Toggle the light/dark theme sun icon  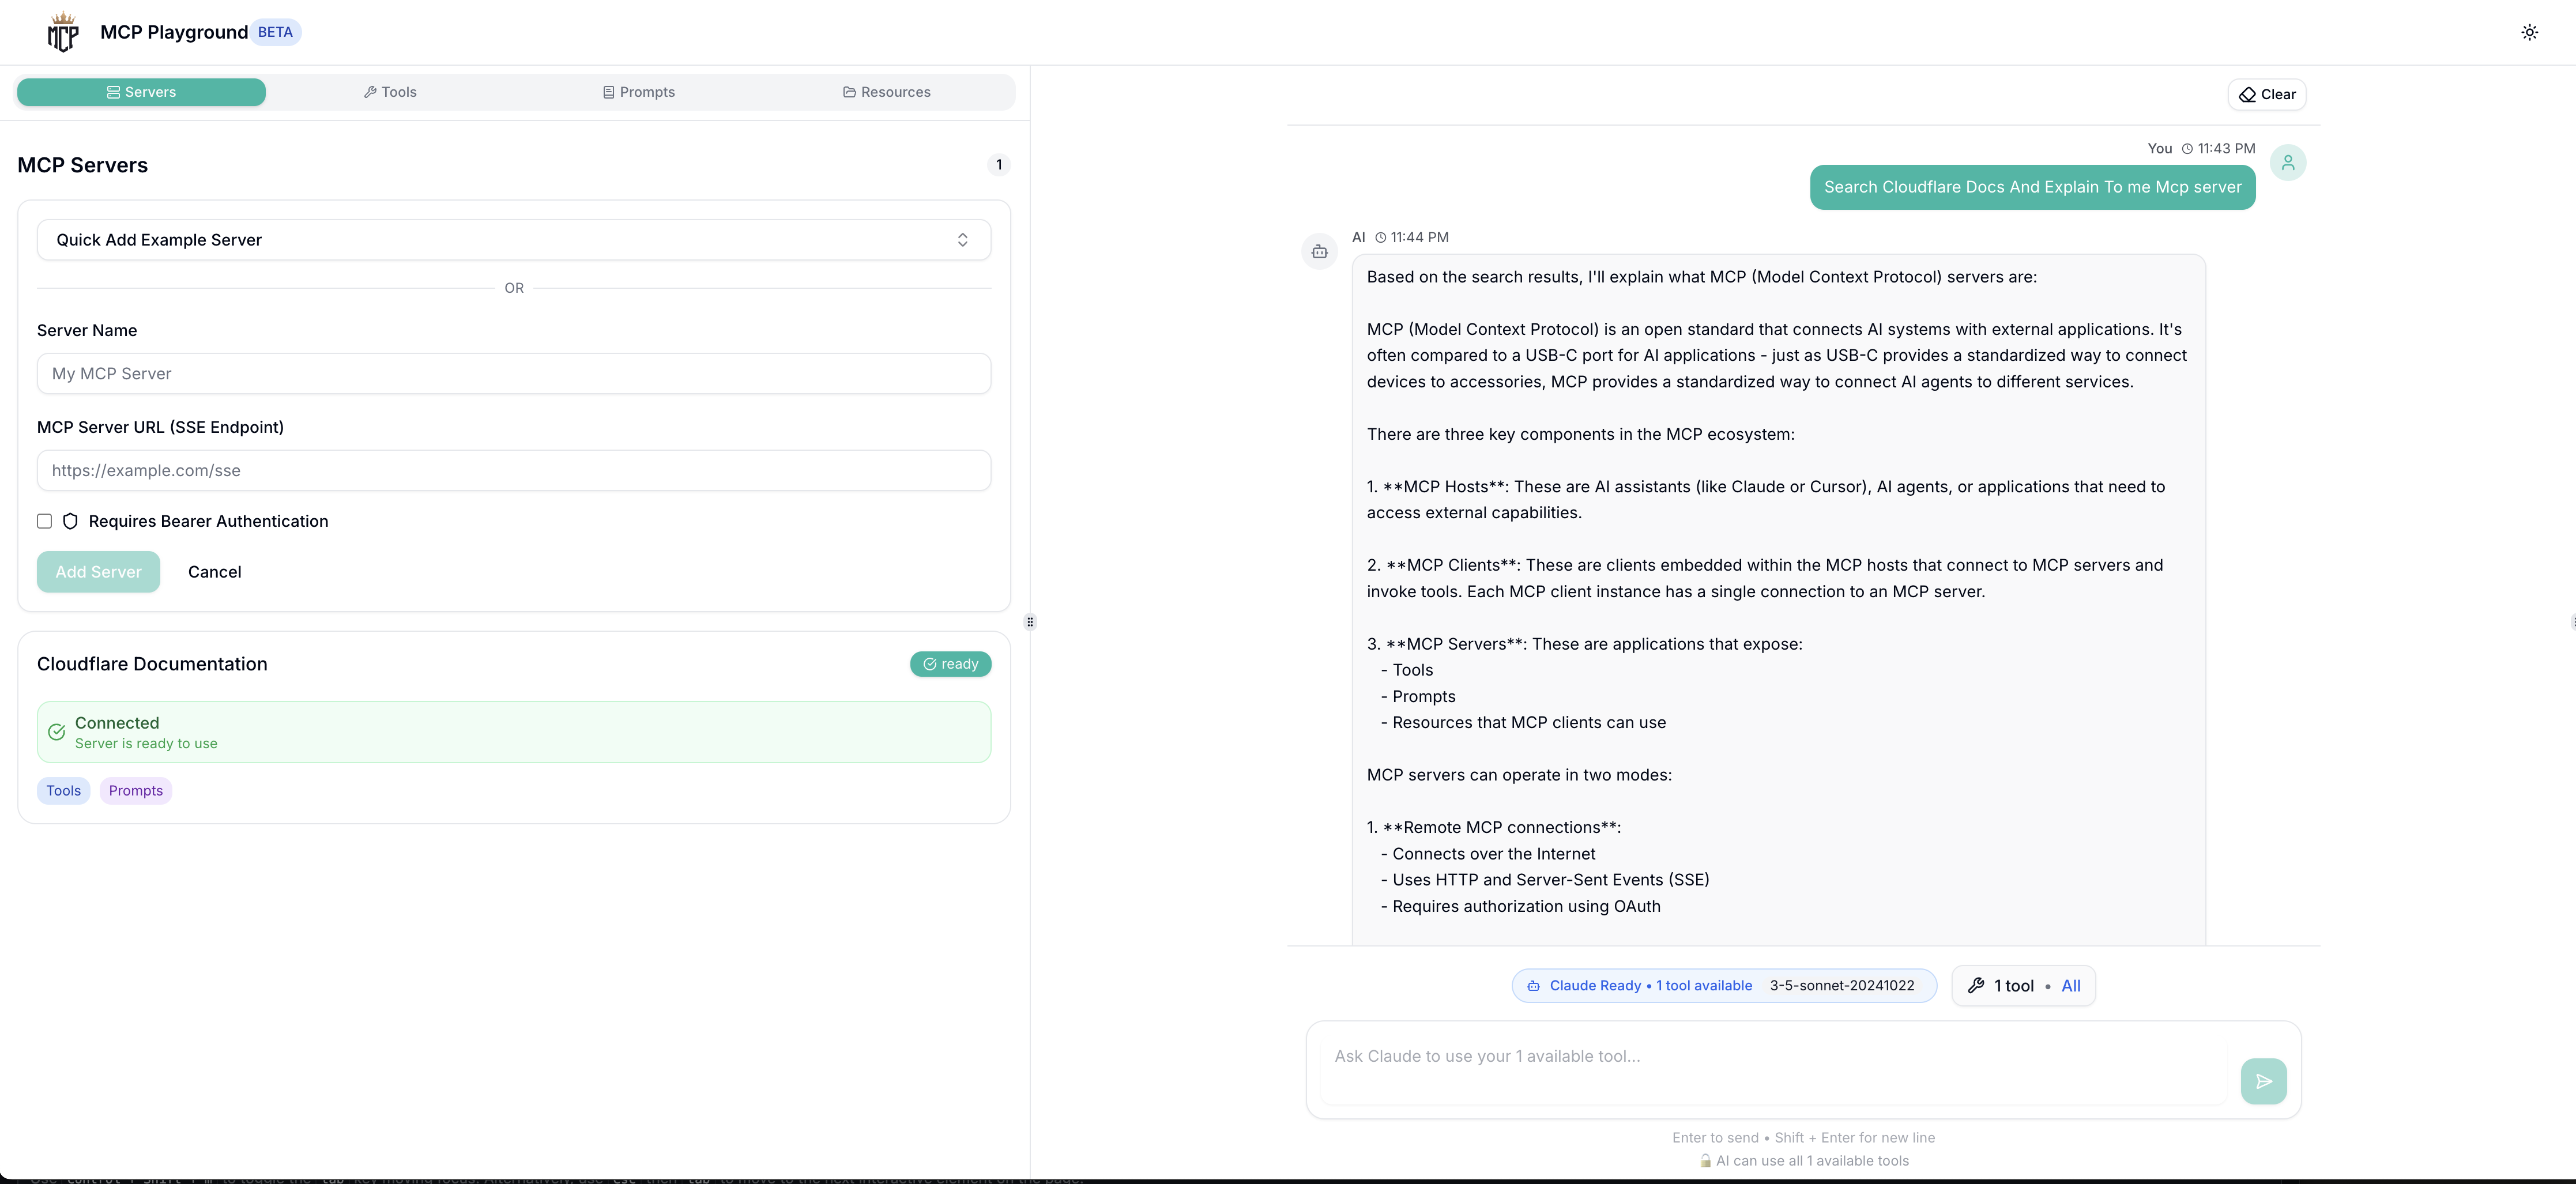coord(2529,32)
